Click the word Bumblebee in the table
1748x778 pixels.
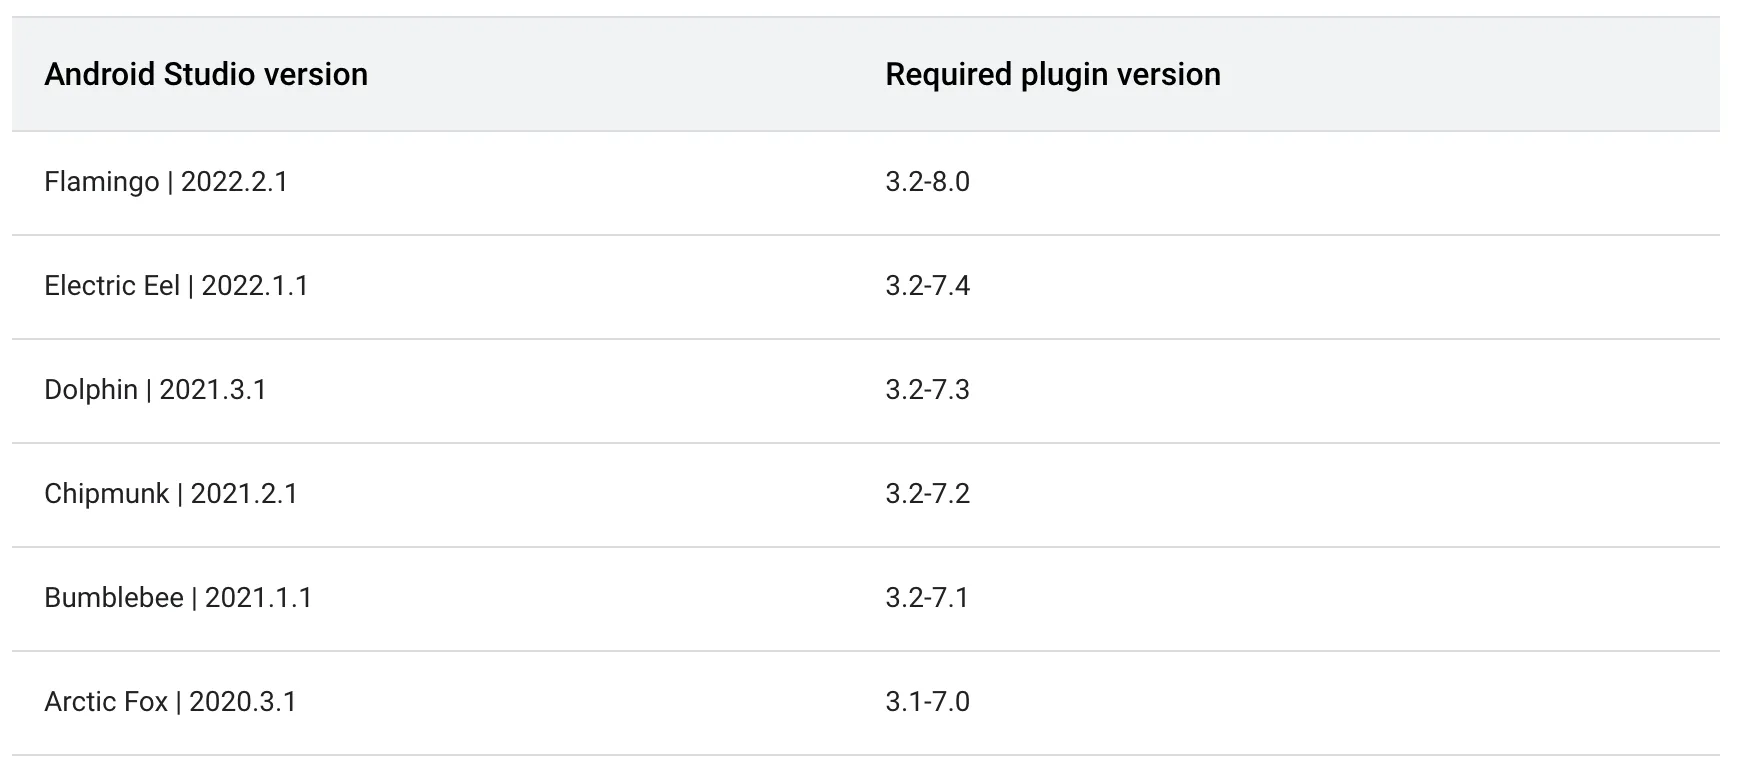click(x=114, y=598)
